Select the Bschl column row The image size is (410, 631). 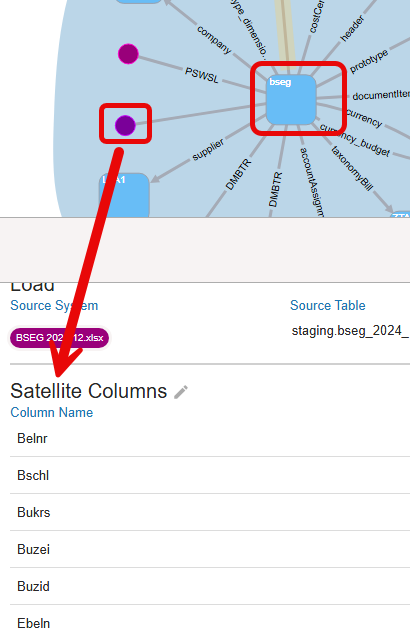click(210, 475)
